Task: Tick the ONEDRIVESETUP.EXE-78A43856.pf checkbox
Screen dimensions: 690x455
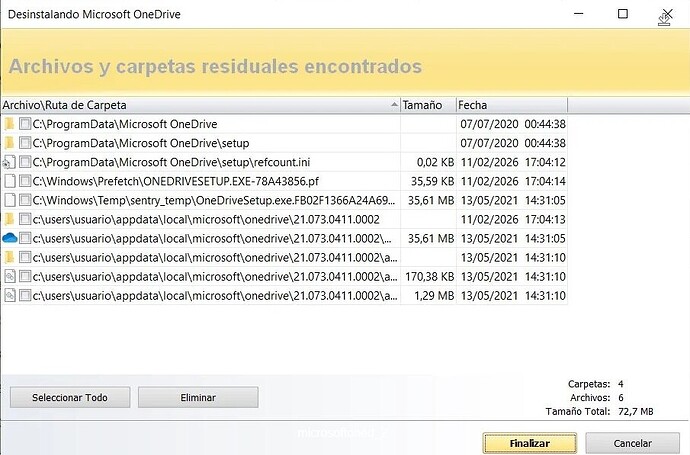Action: click(x=25, y=181)
